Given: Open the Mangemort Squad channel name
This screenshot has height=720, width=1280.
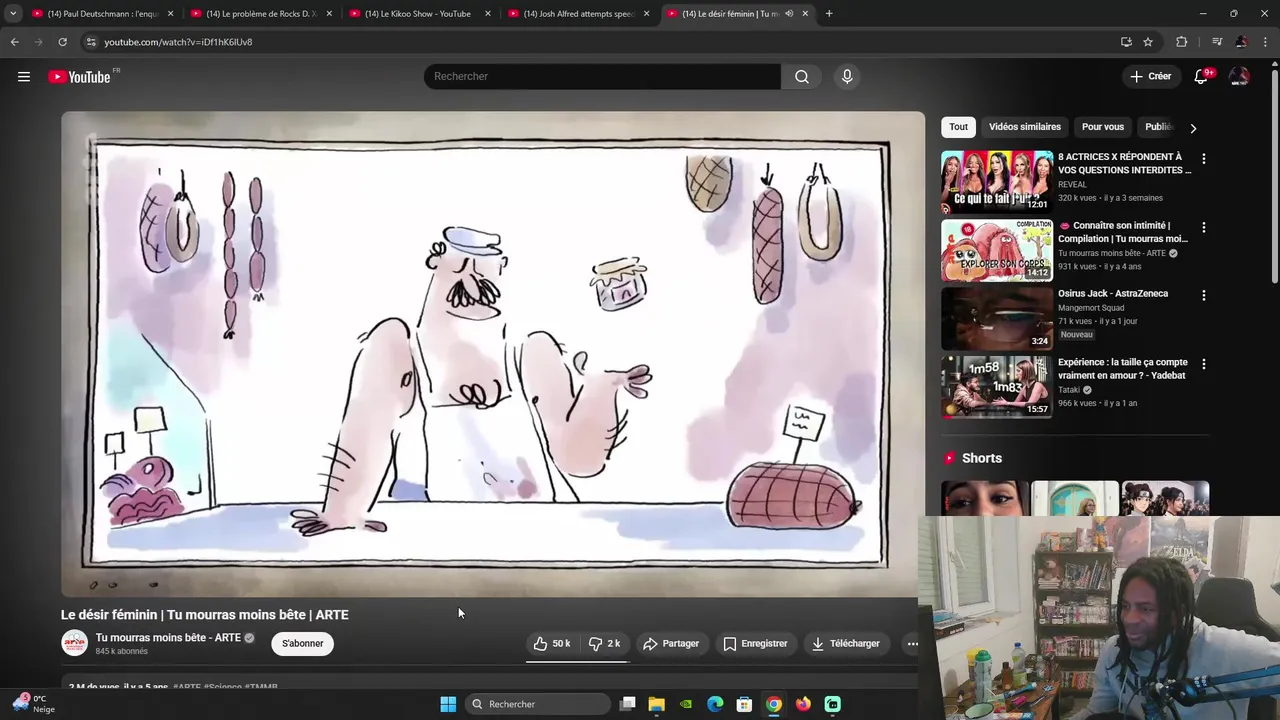Looking at the screenshot, I should pos(1091,308).
